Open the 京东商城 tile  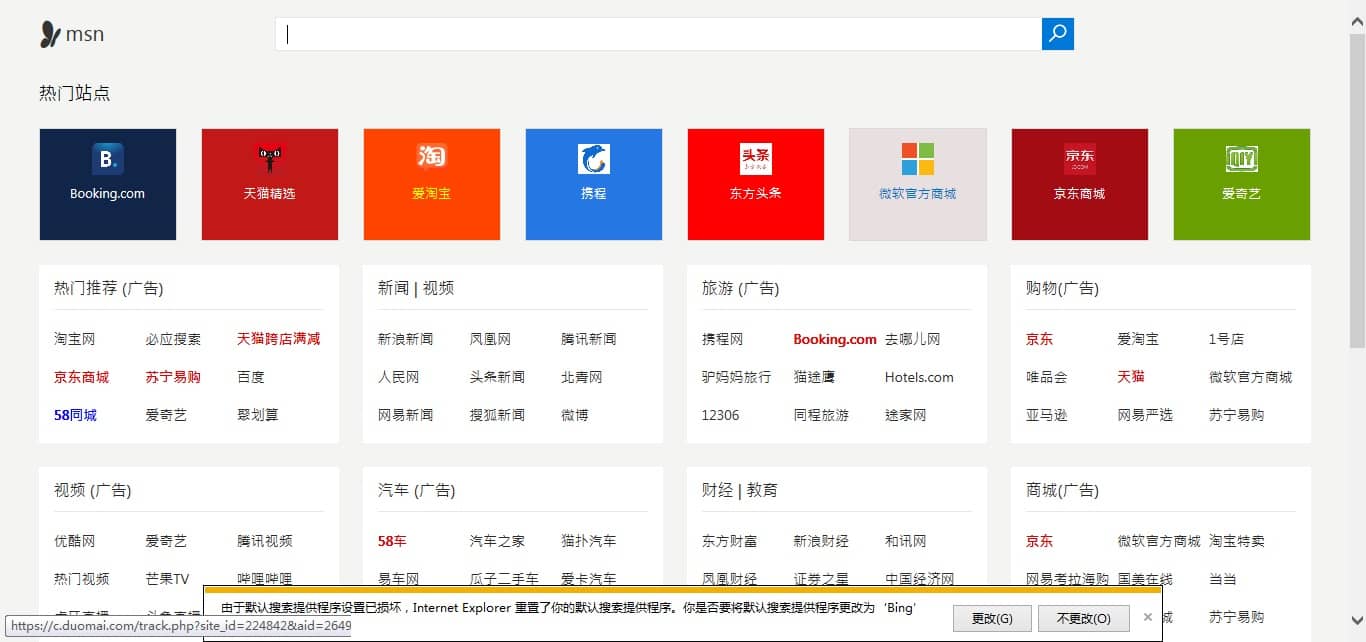1079,184
